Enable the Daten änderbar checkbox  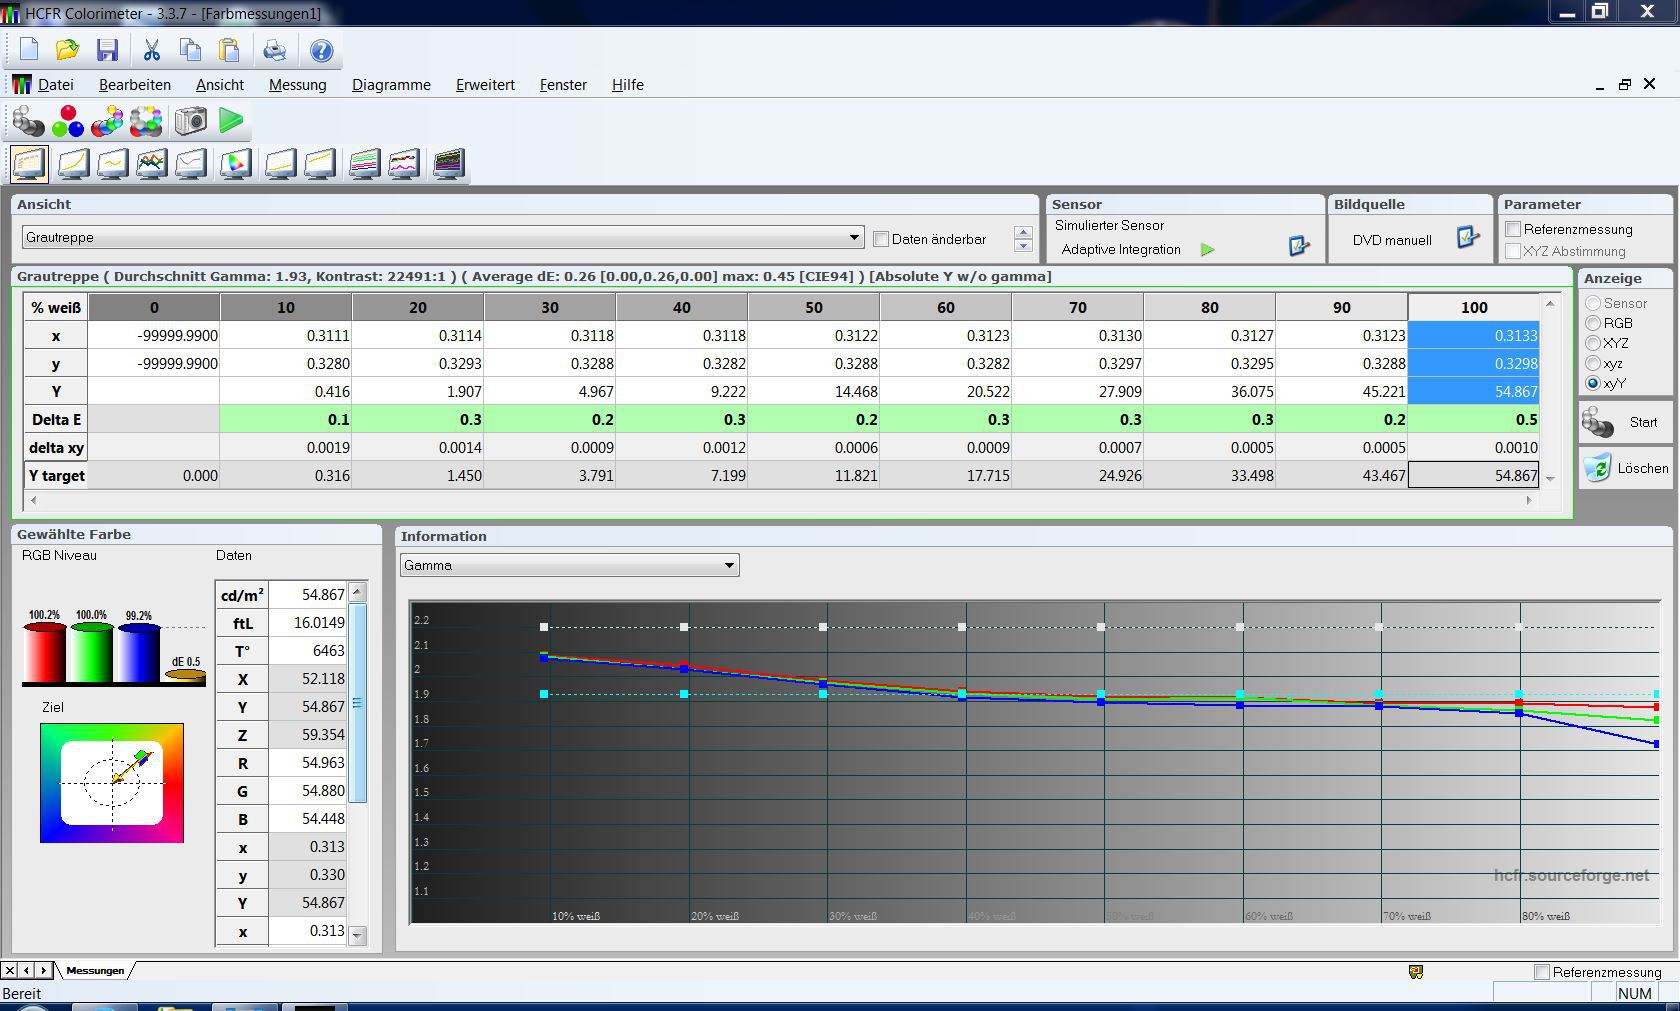coord(881,239)
